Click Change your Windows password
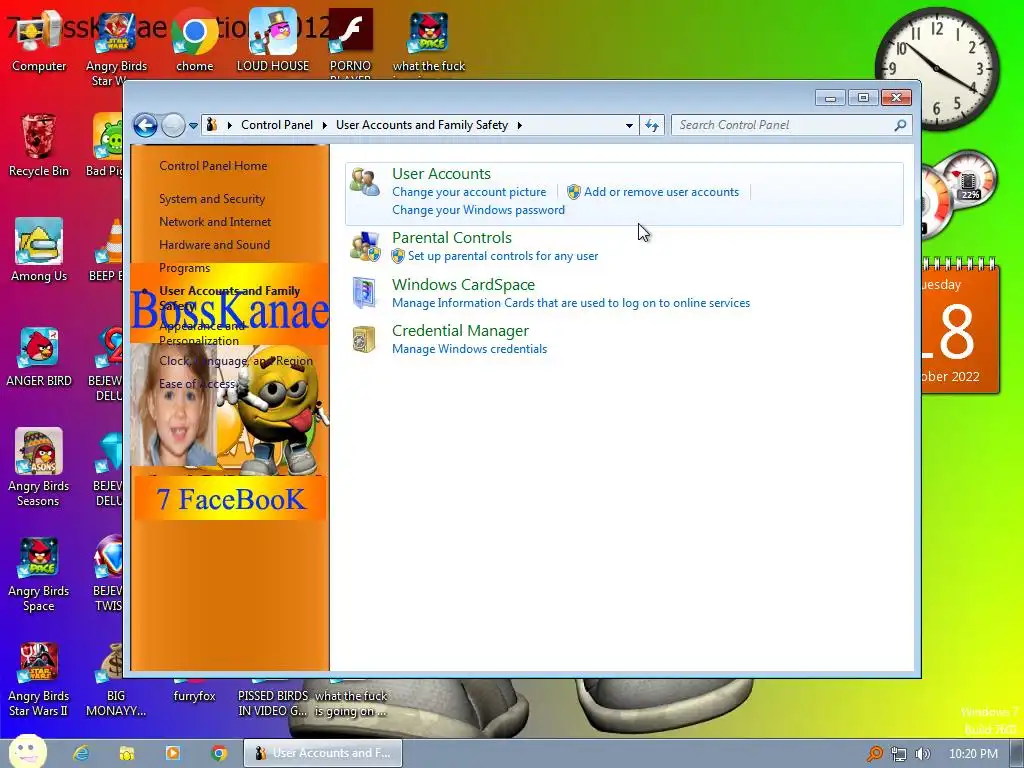The width and height of the screenshot is (1024, 768). pyautogui.click(x=478, y=210)
